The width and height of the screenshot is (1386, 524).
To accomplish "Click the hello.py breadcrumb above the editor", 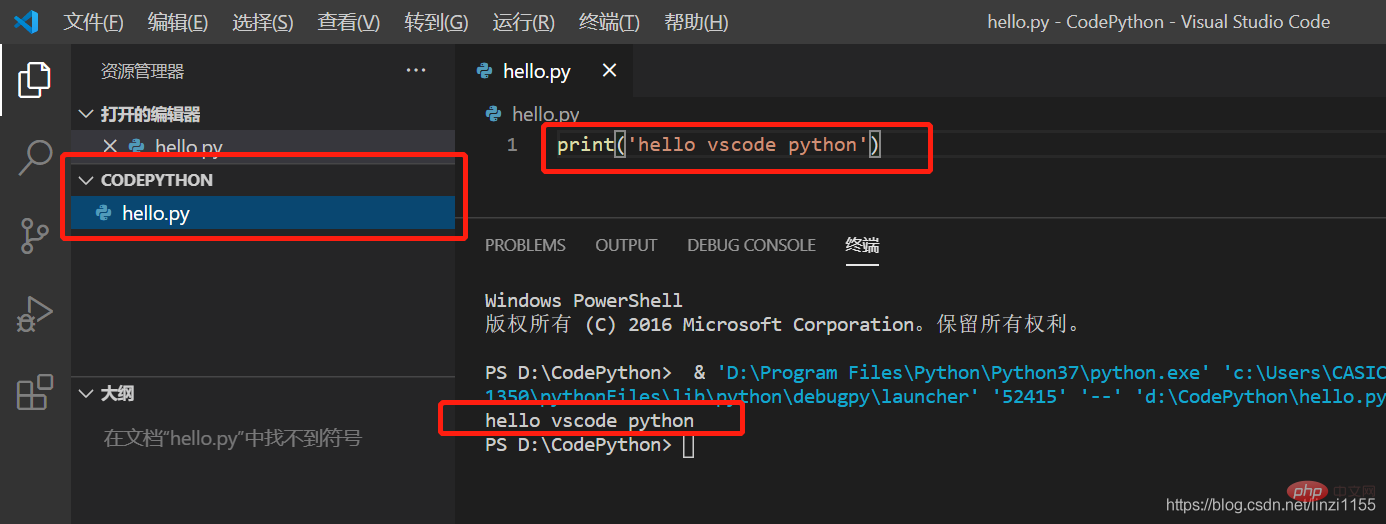I will [x=545, y=115].
